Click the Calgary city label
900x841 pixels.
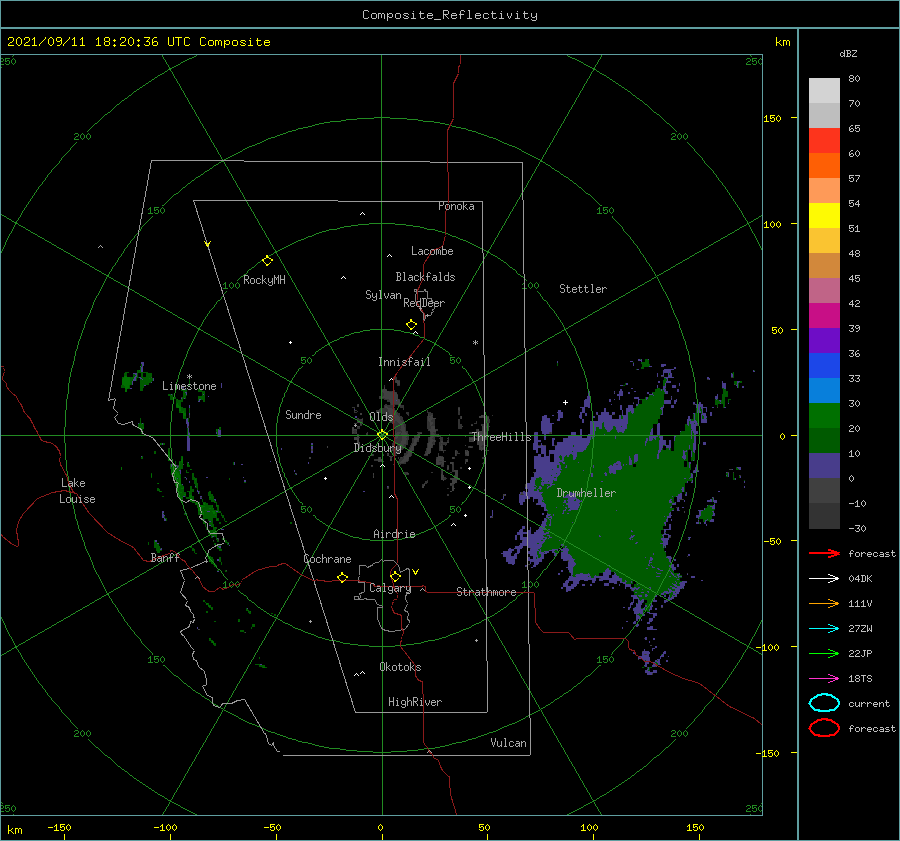(x=390, y=588)
